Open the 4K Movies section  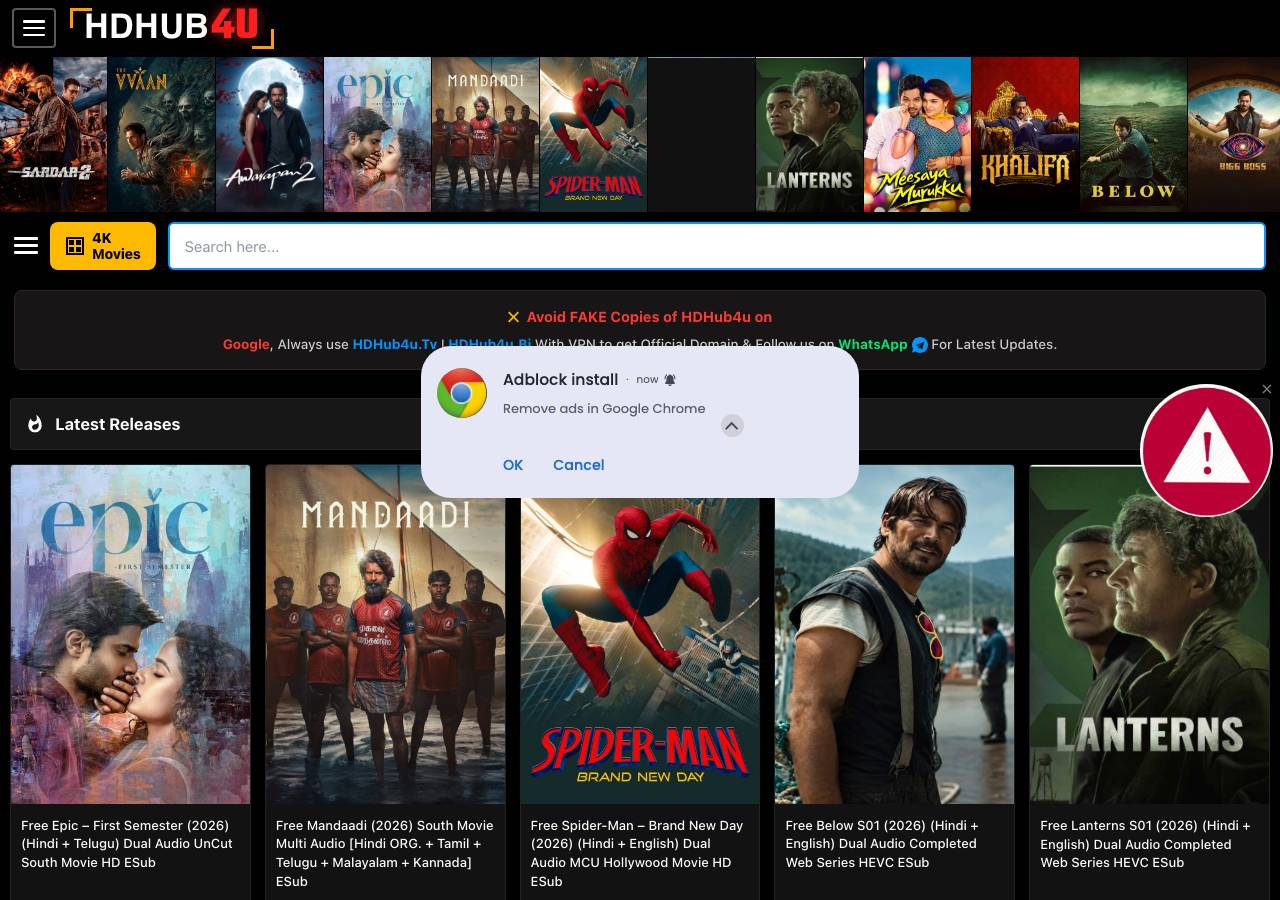pos(103,246)
